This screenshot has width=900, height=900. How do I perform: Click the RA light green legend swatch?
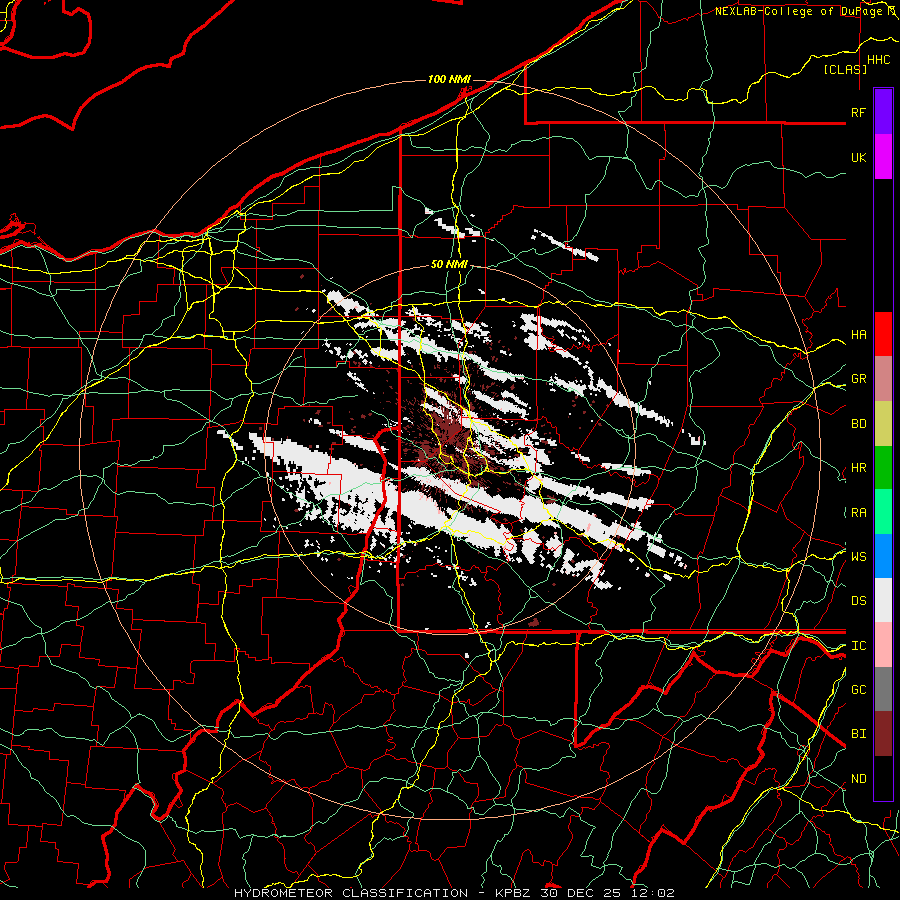pyautogui.click(x=883, y=511)
